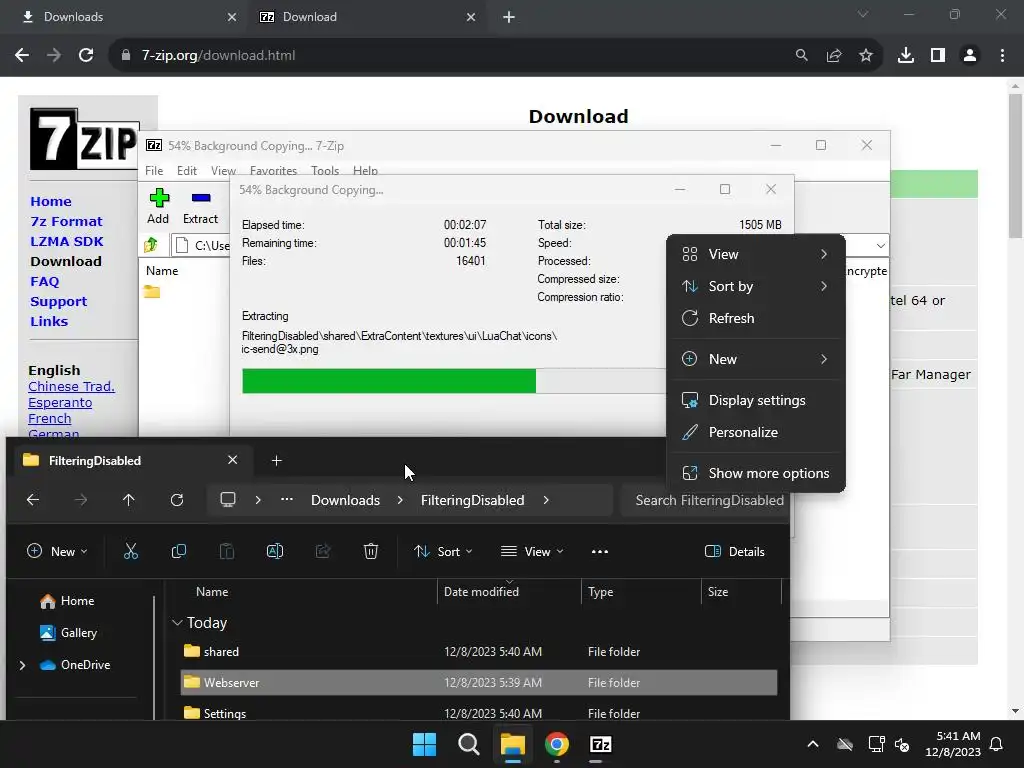
Task: Go up one folder level in 7-Zip
Action: [x=152, y=245]
